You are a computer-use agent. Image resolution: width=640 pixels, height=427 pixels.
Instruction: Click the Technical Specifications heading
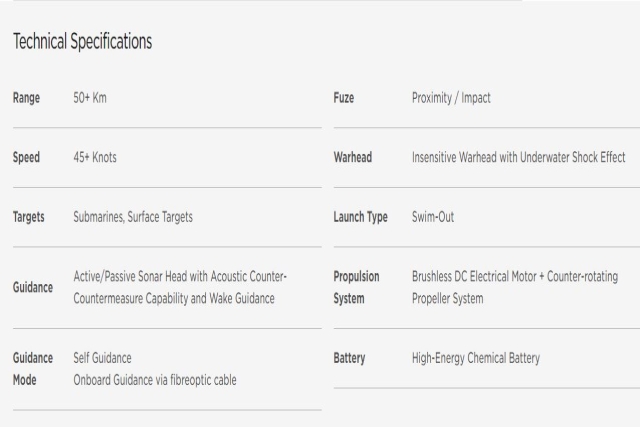pyautogui.click(x=82, y=42)
